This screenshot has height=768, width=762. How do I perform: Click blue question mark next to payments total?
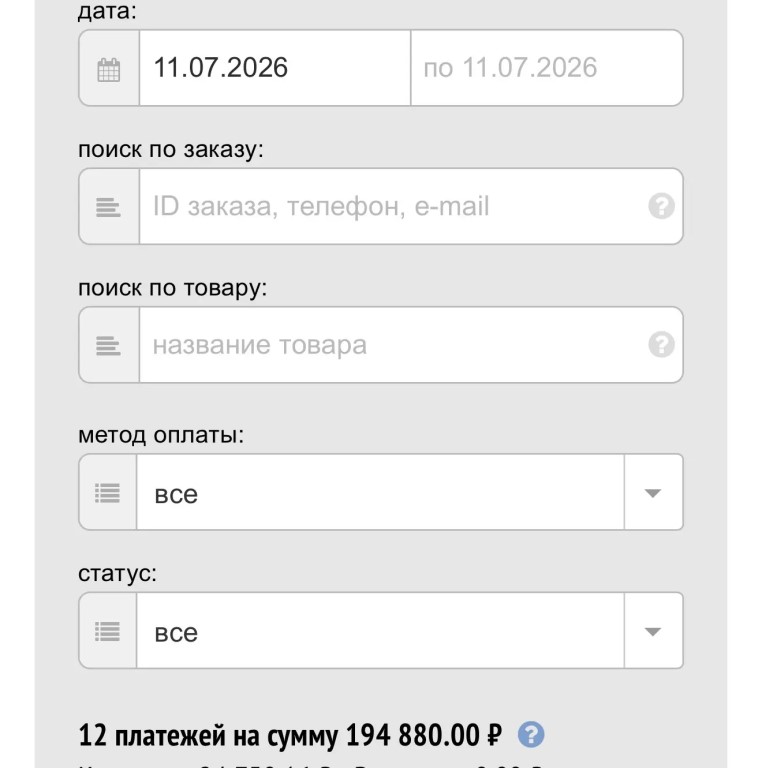(x=531, y=734)
